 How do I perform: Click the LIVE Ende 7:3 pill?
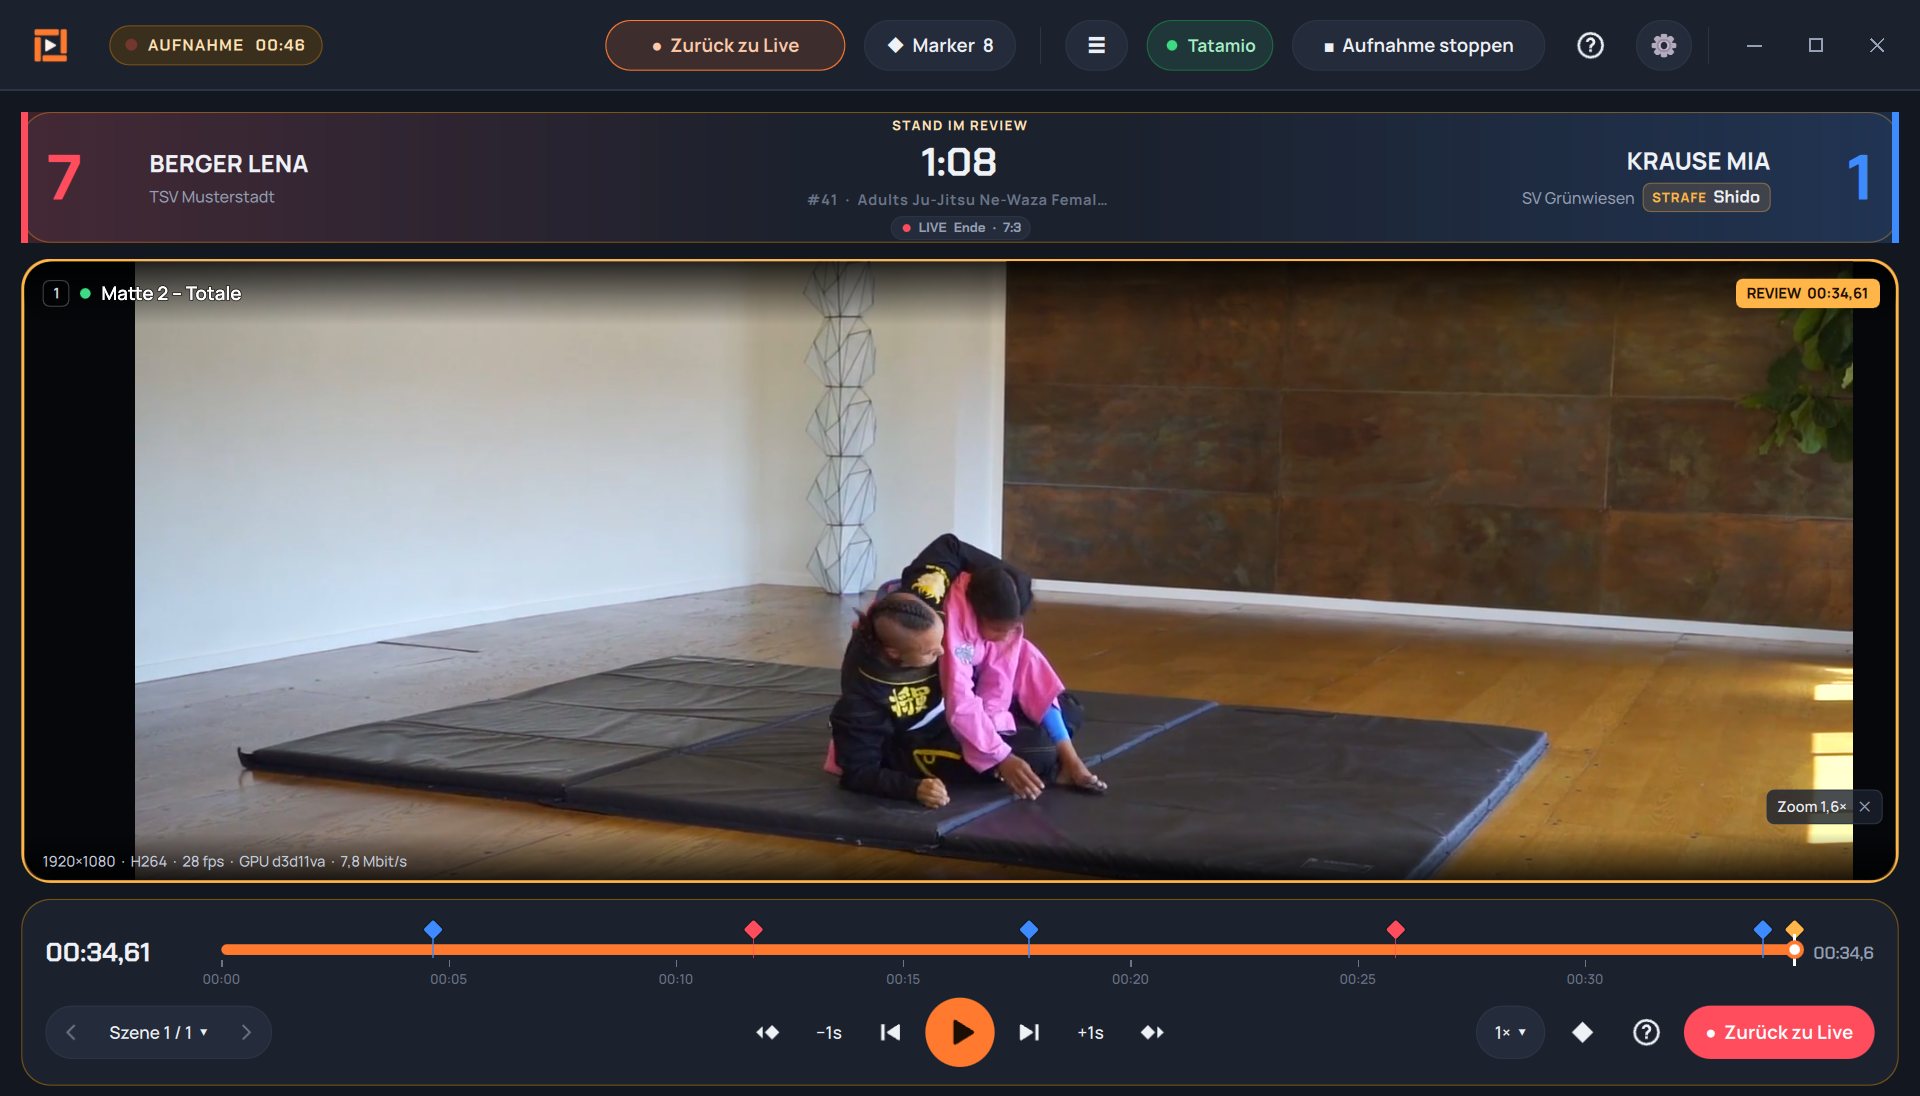(x=960, y=227)
